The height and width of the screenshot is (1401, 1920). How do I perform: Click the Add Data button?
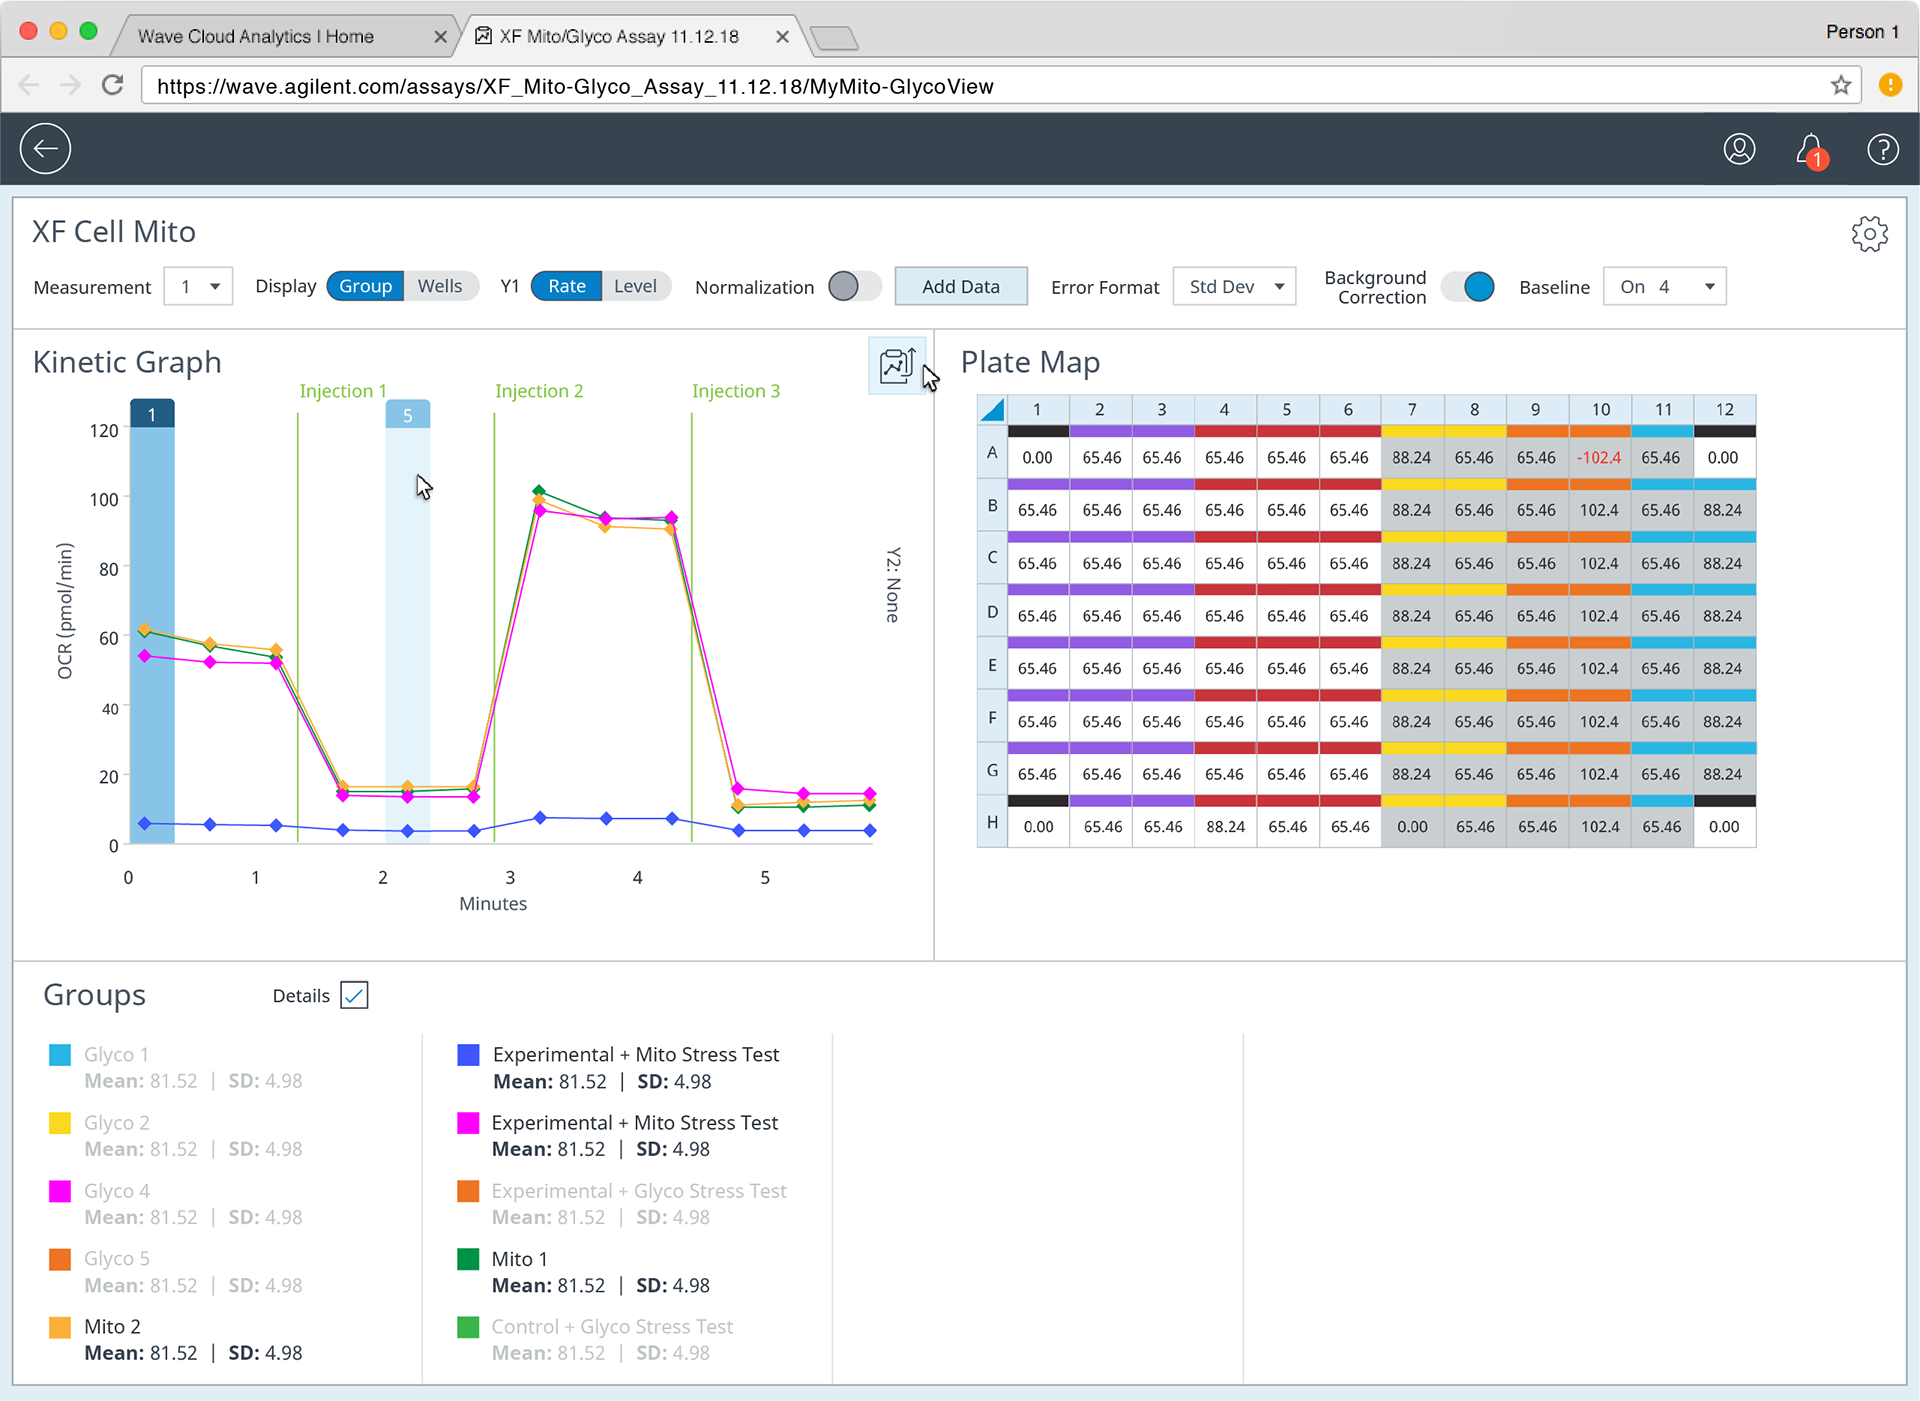click(960, 286)
